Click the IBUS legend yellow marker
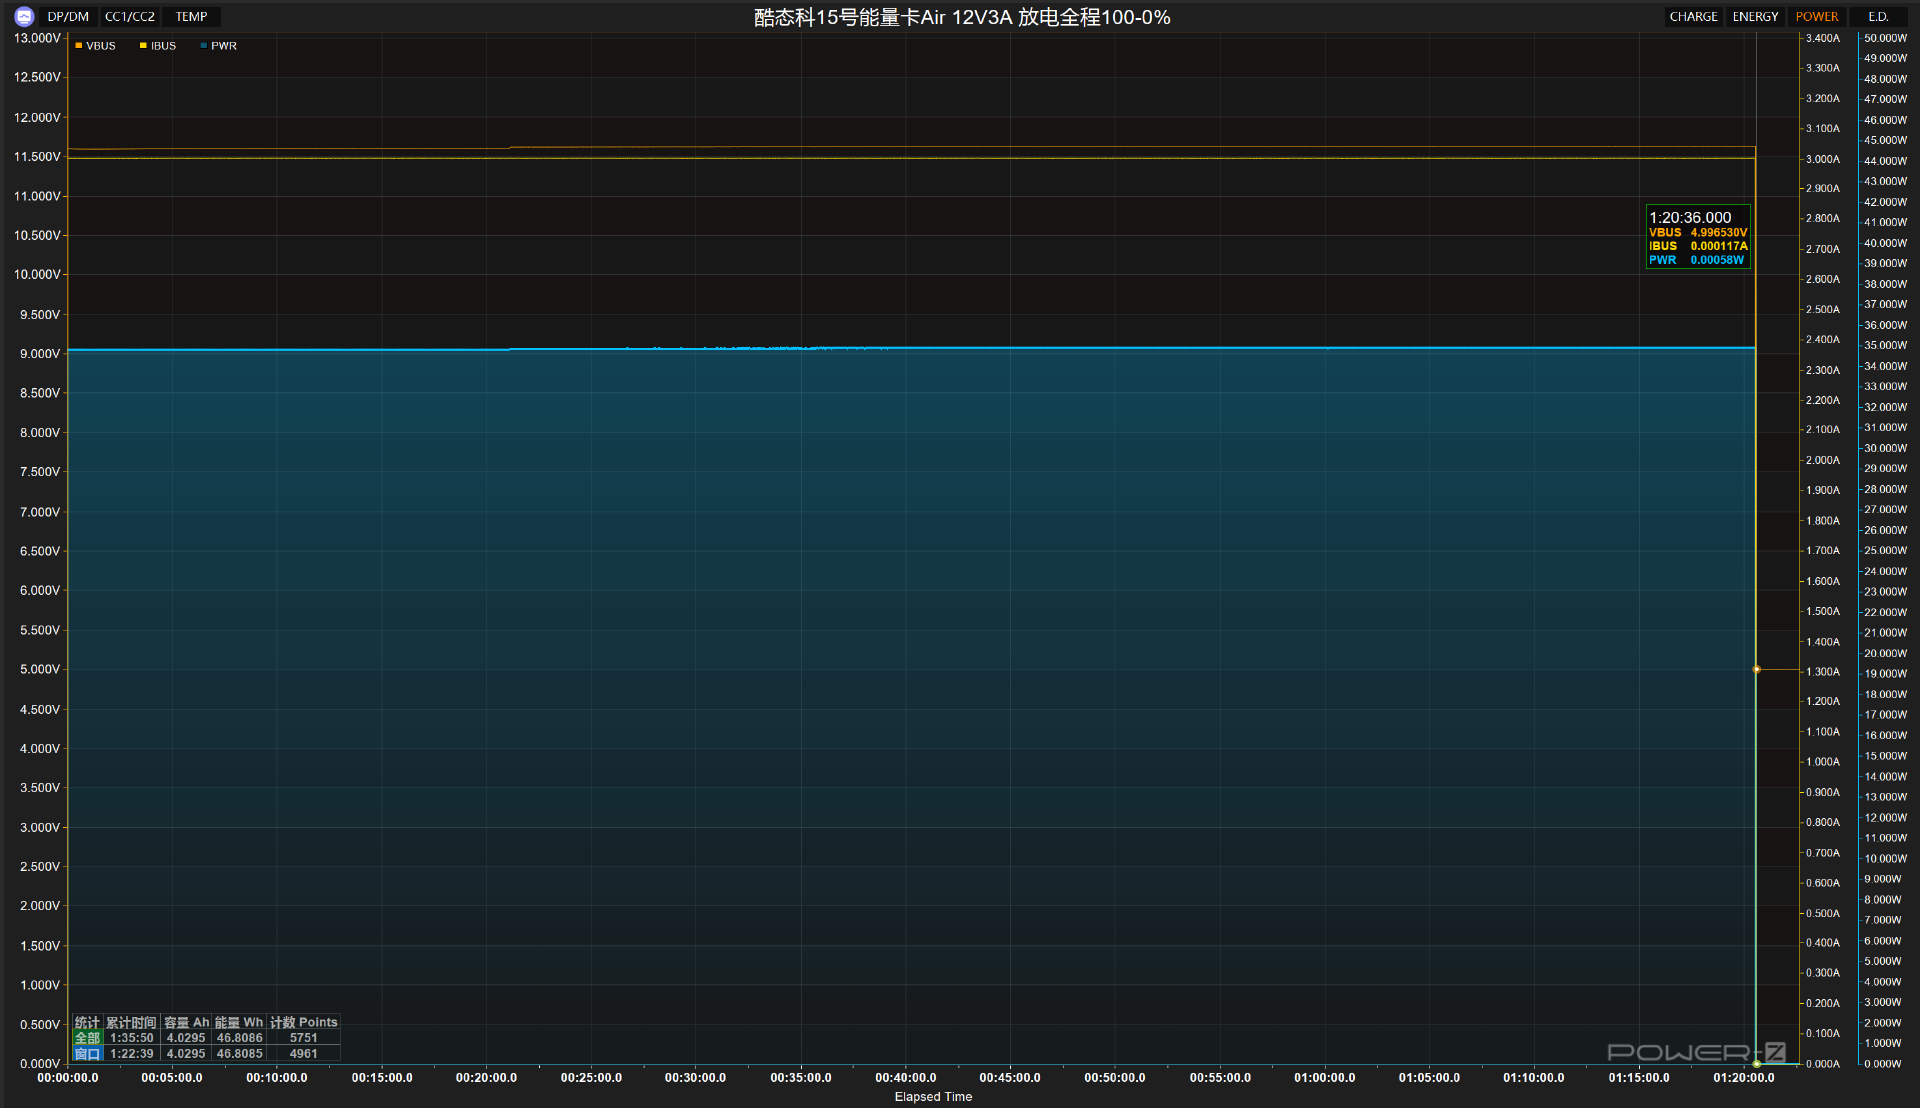Screen dimensions: 1920x1108 click(x=143, y=46)
